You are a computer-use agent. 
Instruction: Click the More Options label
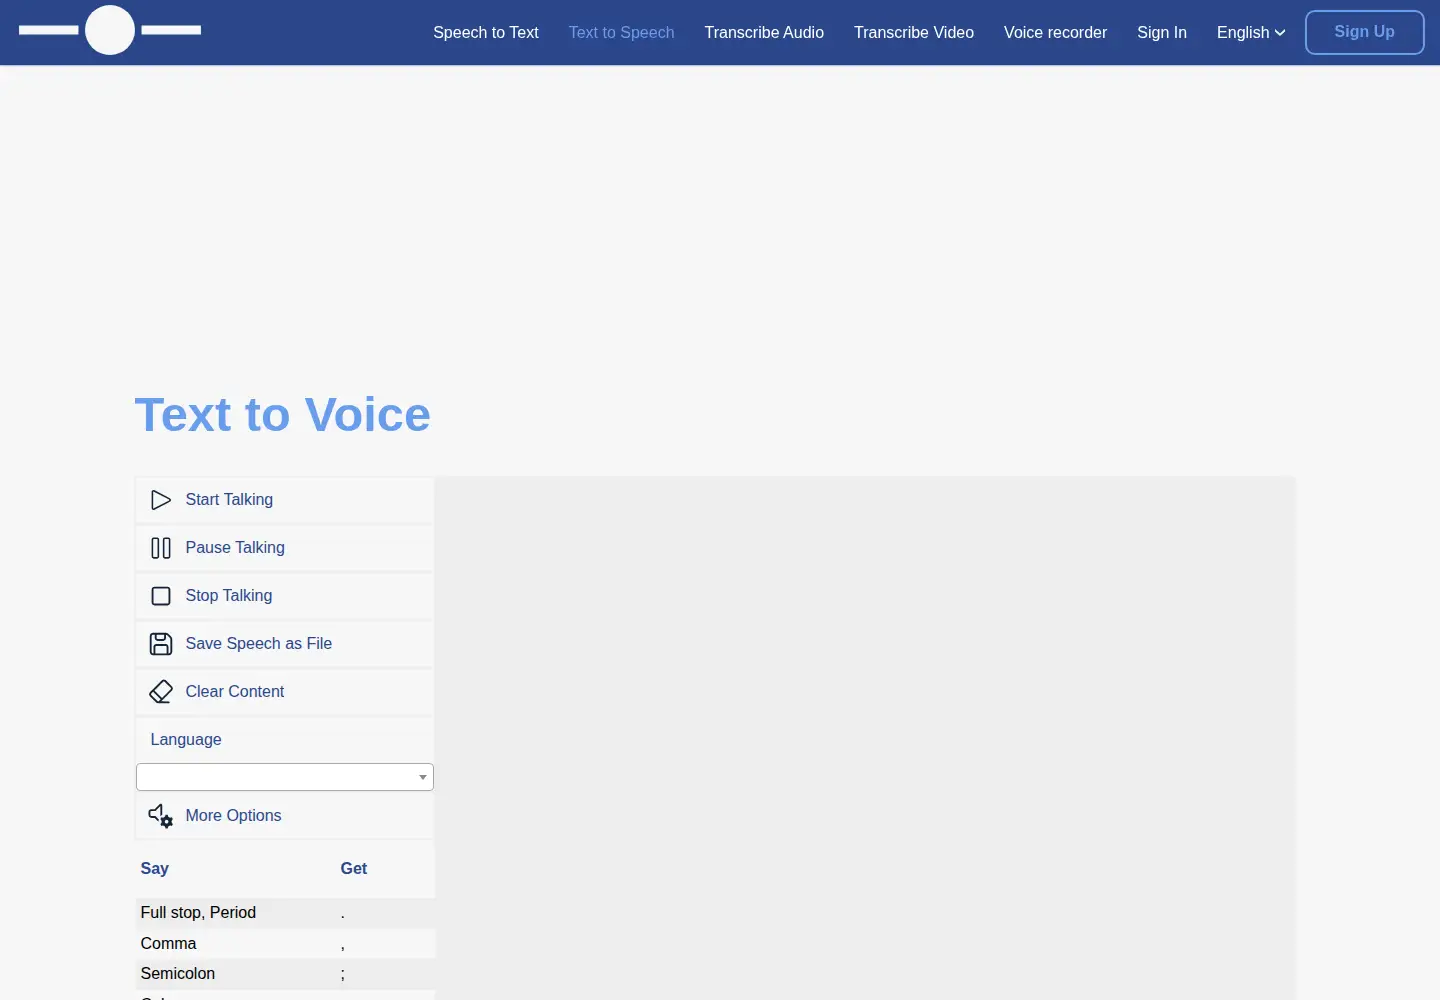tap(234, 816)
